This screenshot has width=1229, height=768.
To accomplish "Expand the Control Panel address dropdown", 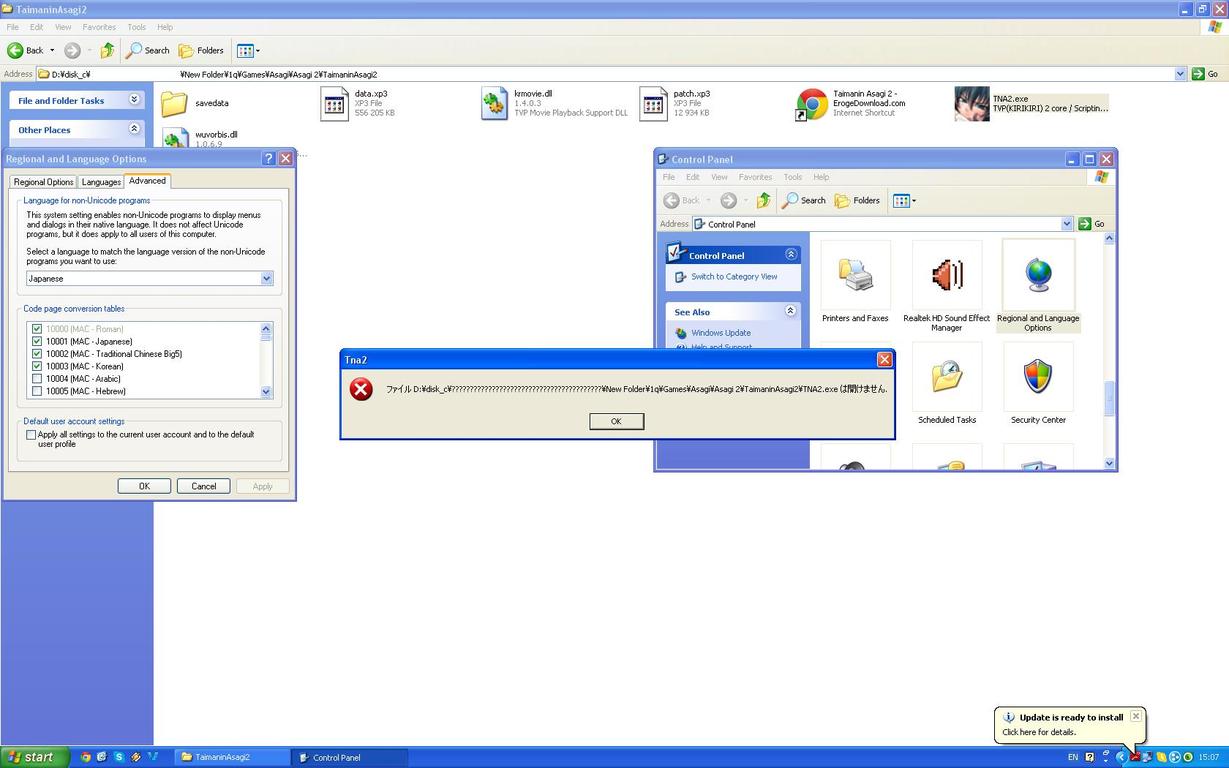I will (1066, 224).
